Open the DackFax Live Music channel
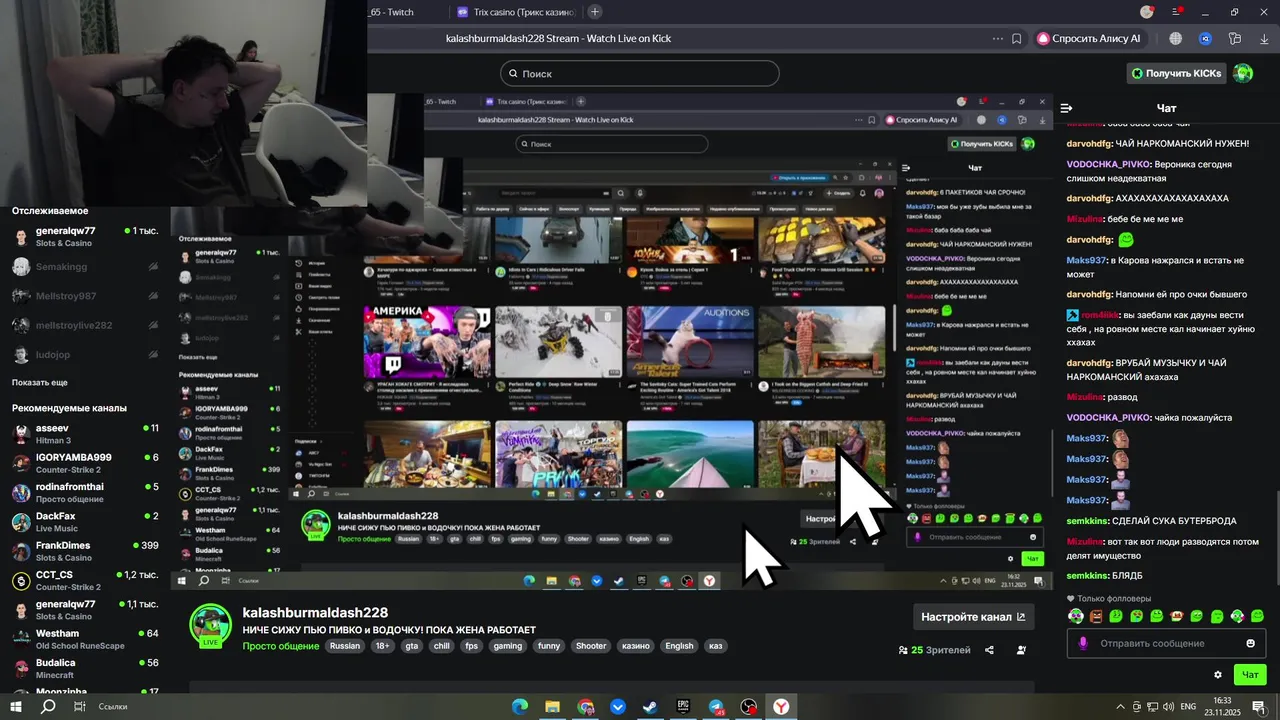Screen dimensions: 1280x720 pos(84,521)
